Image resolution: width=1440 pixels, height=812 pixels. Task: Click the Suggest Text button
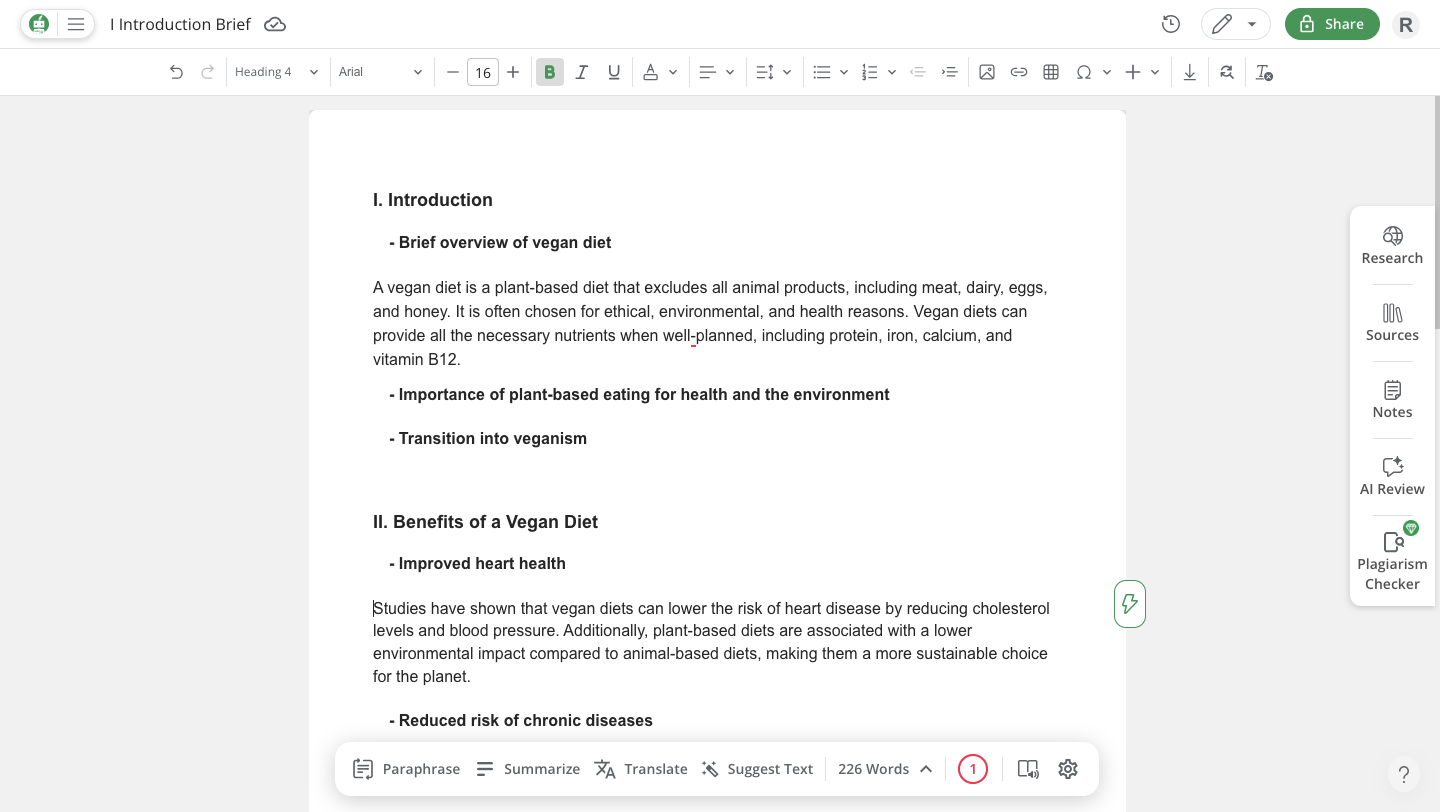point(757,769)
